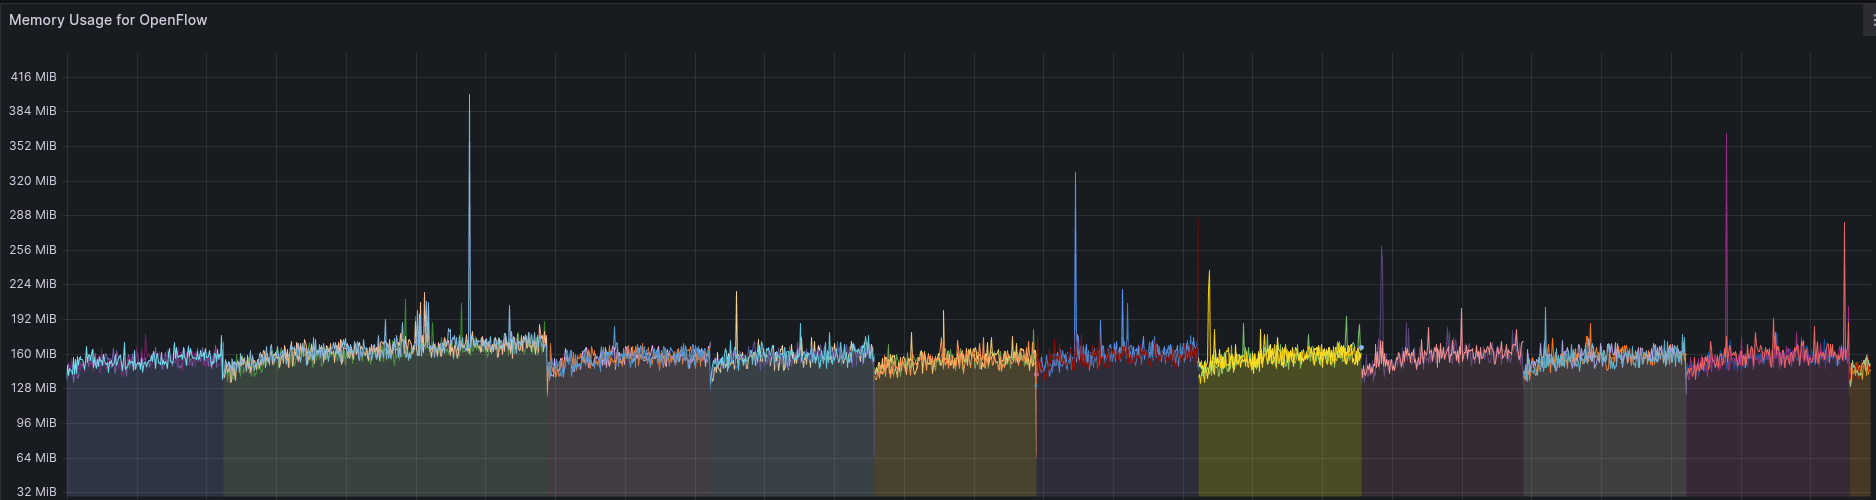The image size is (1876, 500).
Task: Click the 160 MiB y-axis label
Action: click(x=34, y=354)
